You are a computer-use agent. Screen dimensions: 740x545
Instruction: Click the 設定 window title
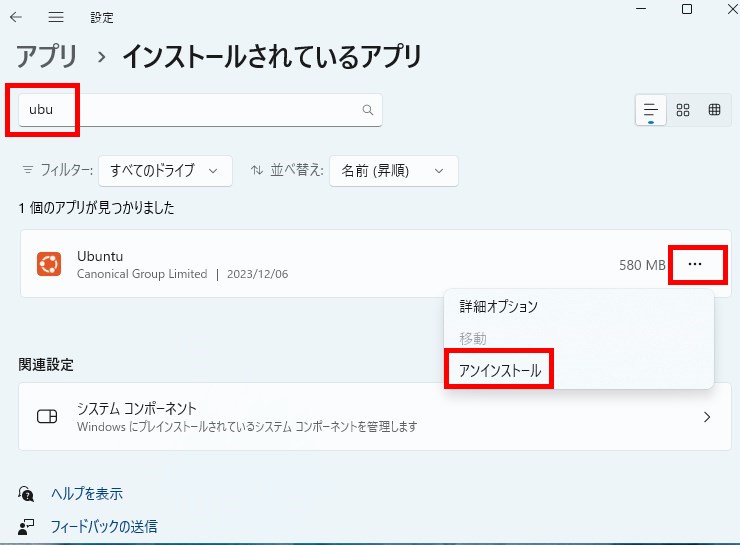pyautogui.click(x=102, y=17)
